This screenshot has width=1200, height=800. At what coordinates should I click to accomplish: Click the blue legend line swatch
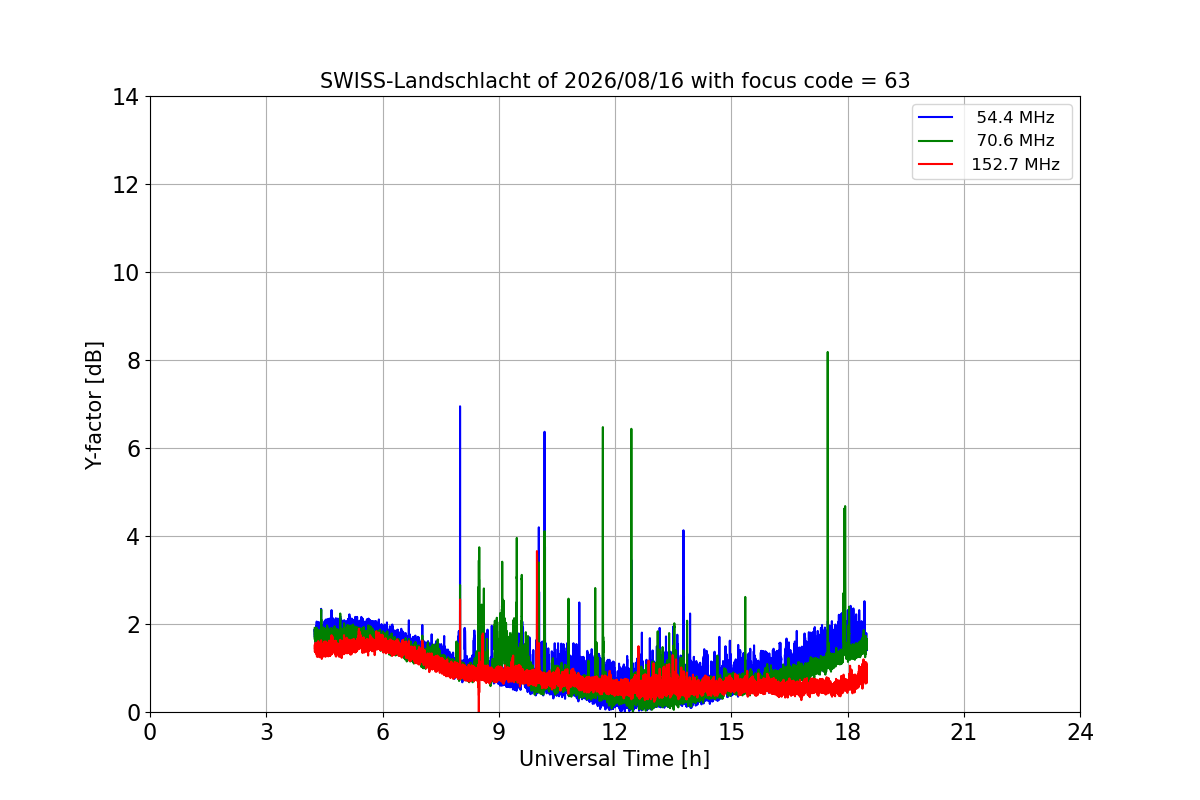tap(936, 118)
